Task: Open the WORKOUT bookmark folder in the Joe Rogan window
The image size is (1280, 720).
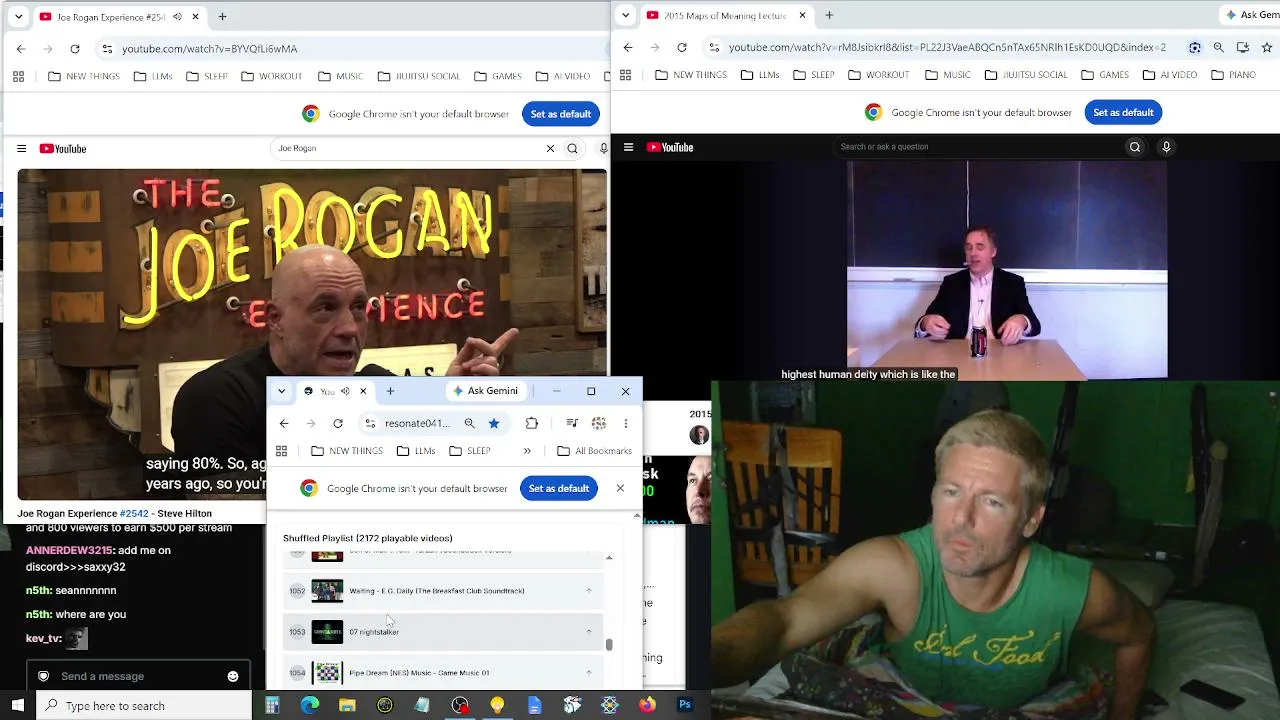Action: click(x=271, y=76)
